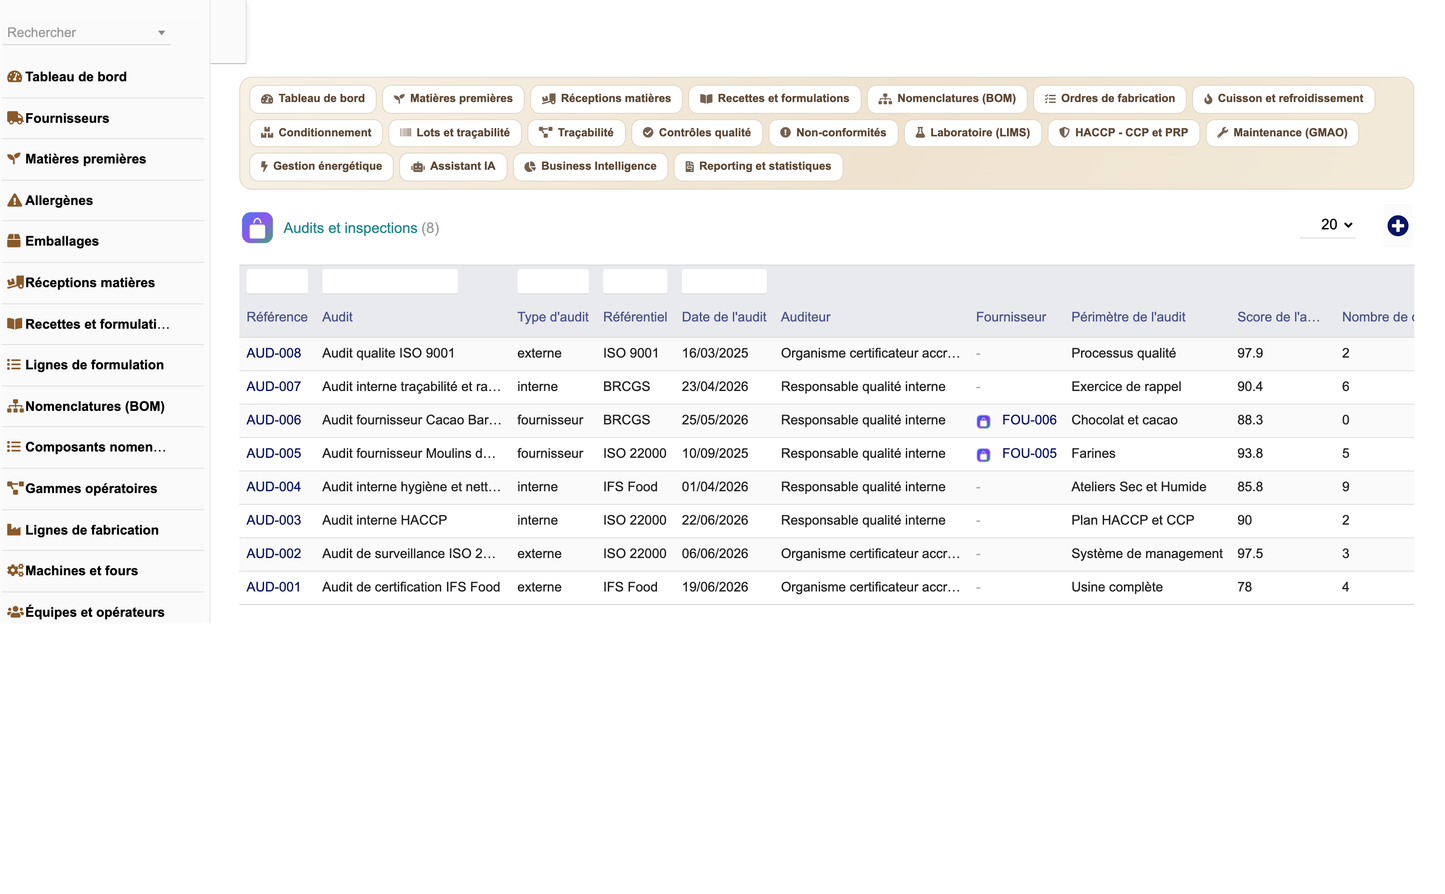Open audit record AUD-004

pos(274,487)
